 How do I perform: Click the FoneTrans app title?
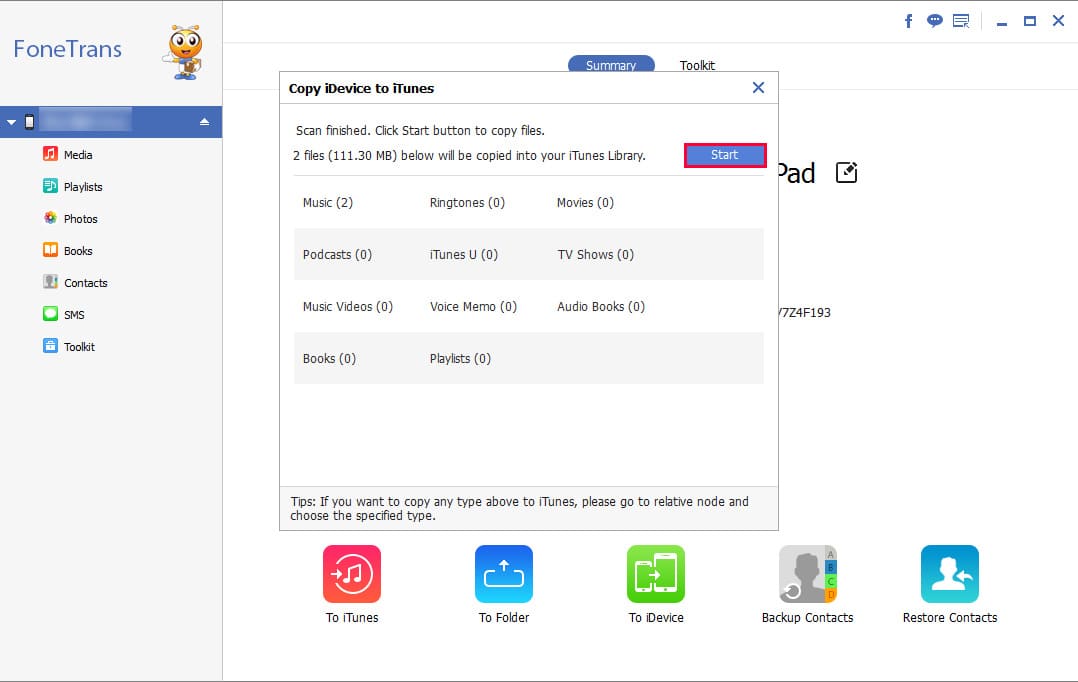click(67, 49)
